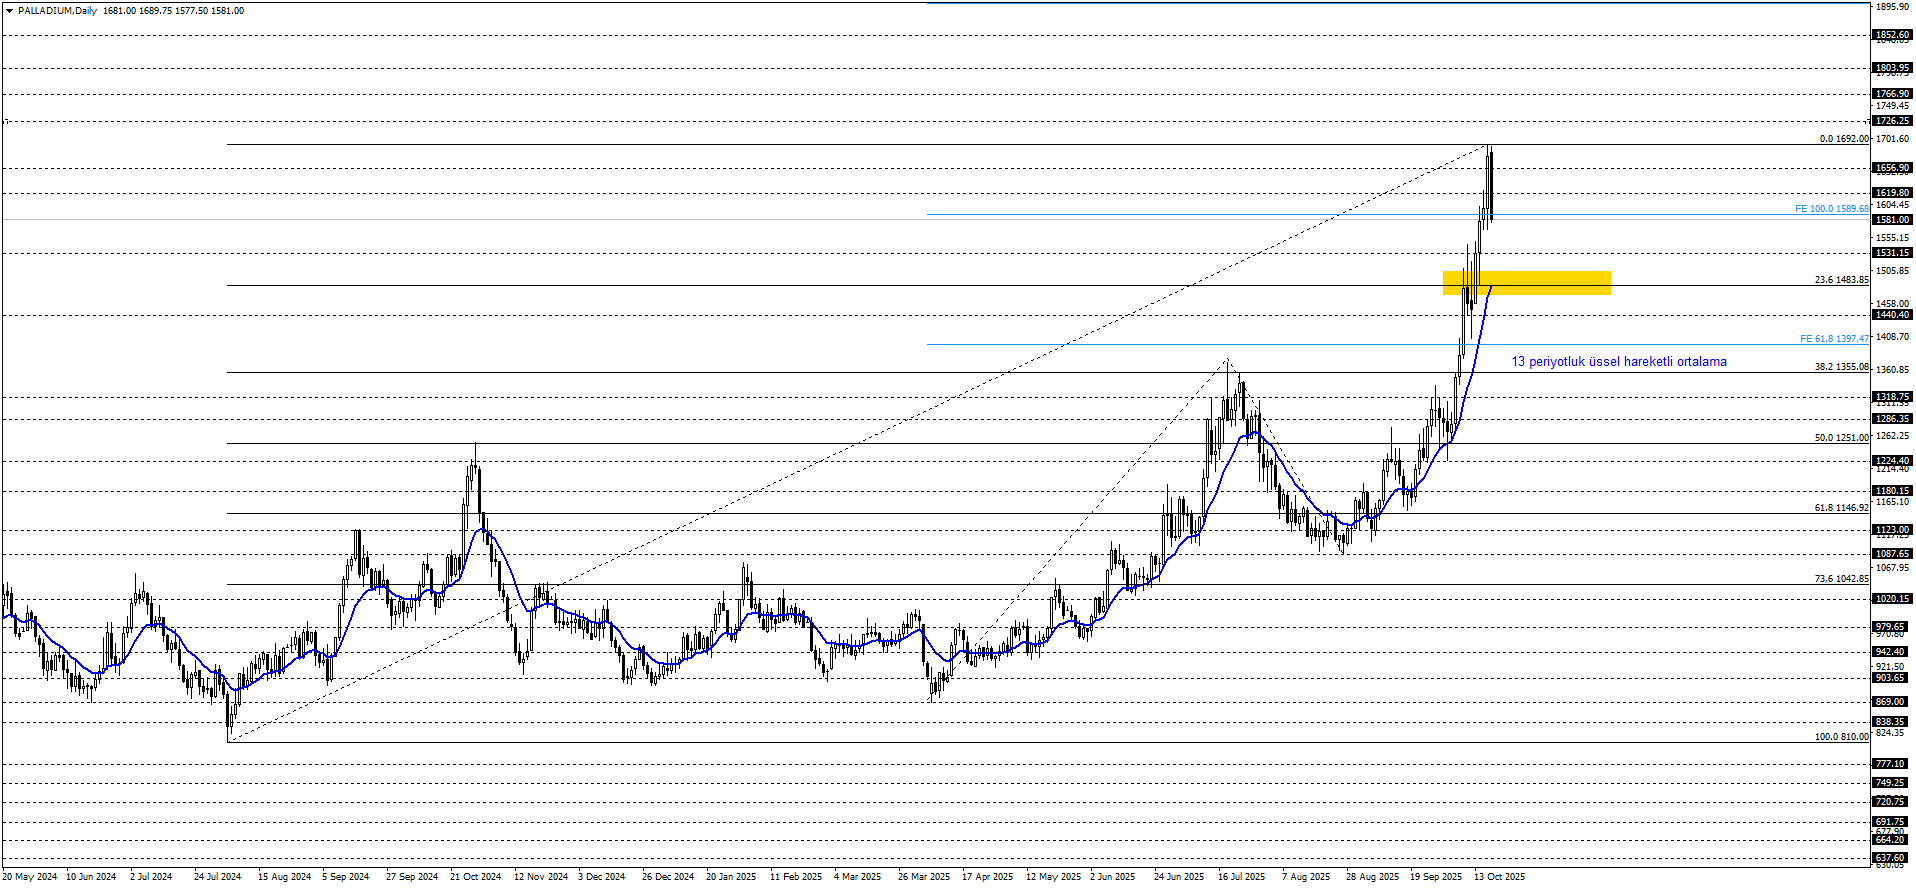Click the 777.10 price level tag
The image size is (1916, 888).
tap(1891, 764)
